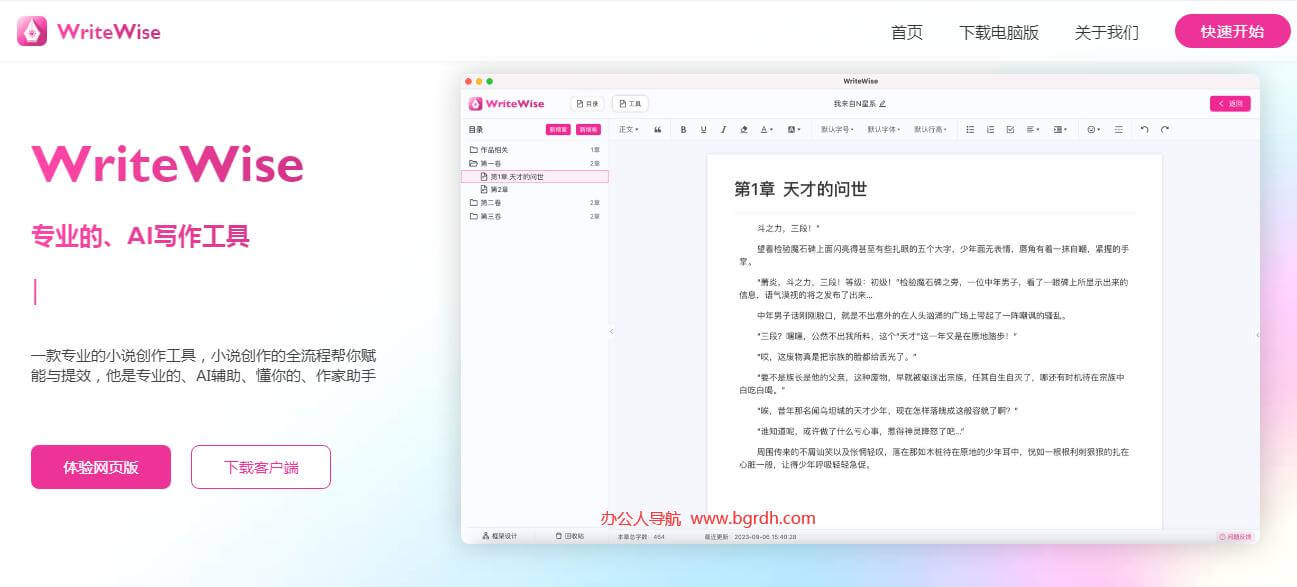This screenshot has height=587, width=1297.
Task: Open 框架设计 in bottom bar
Action: (x=500, y=536)
